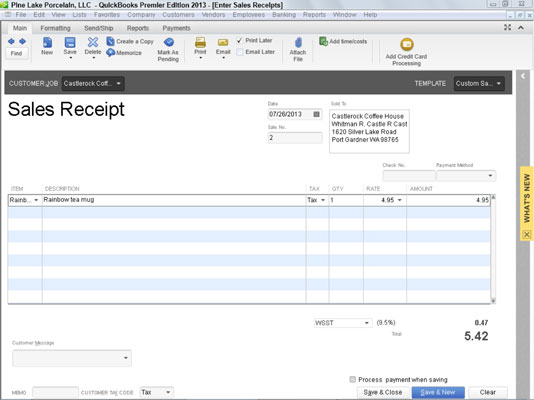This screenshot has width=534, height=400.
Task: Open the Vendors menu
Action: click(x=213, y=15)
